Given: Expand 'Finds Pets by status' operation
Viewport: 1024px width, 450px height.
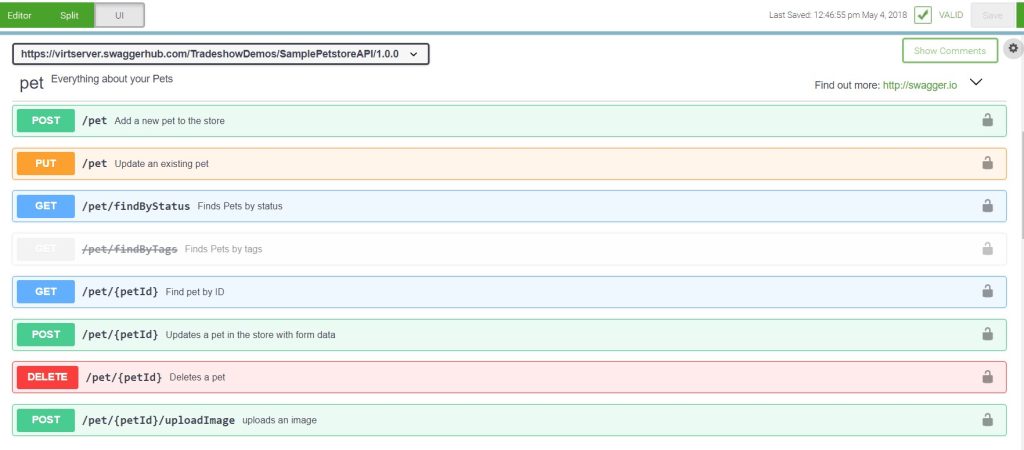Looking at the screenshot, I should 509,206.
